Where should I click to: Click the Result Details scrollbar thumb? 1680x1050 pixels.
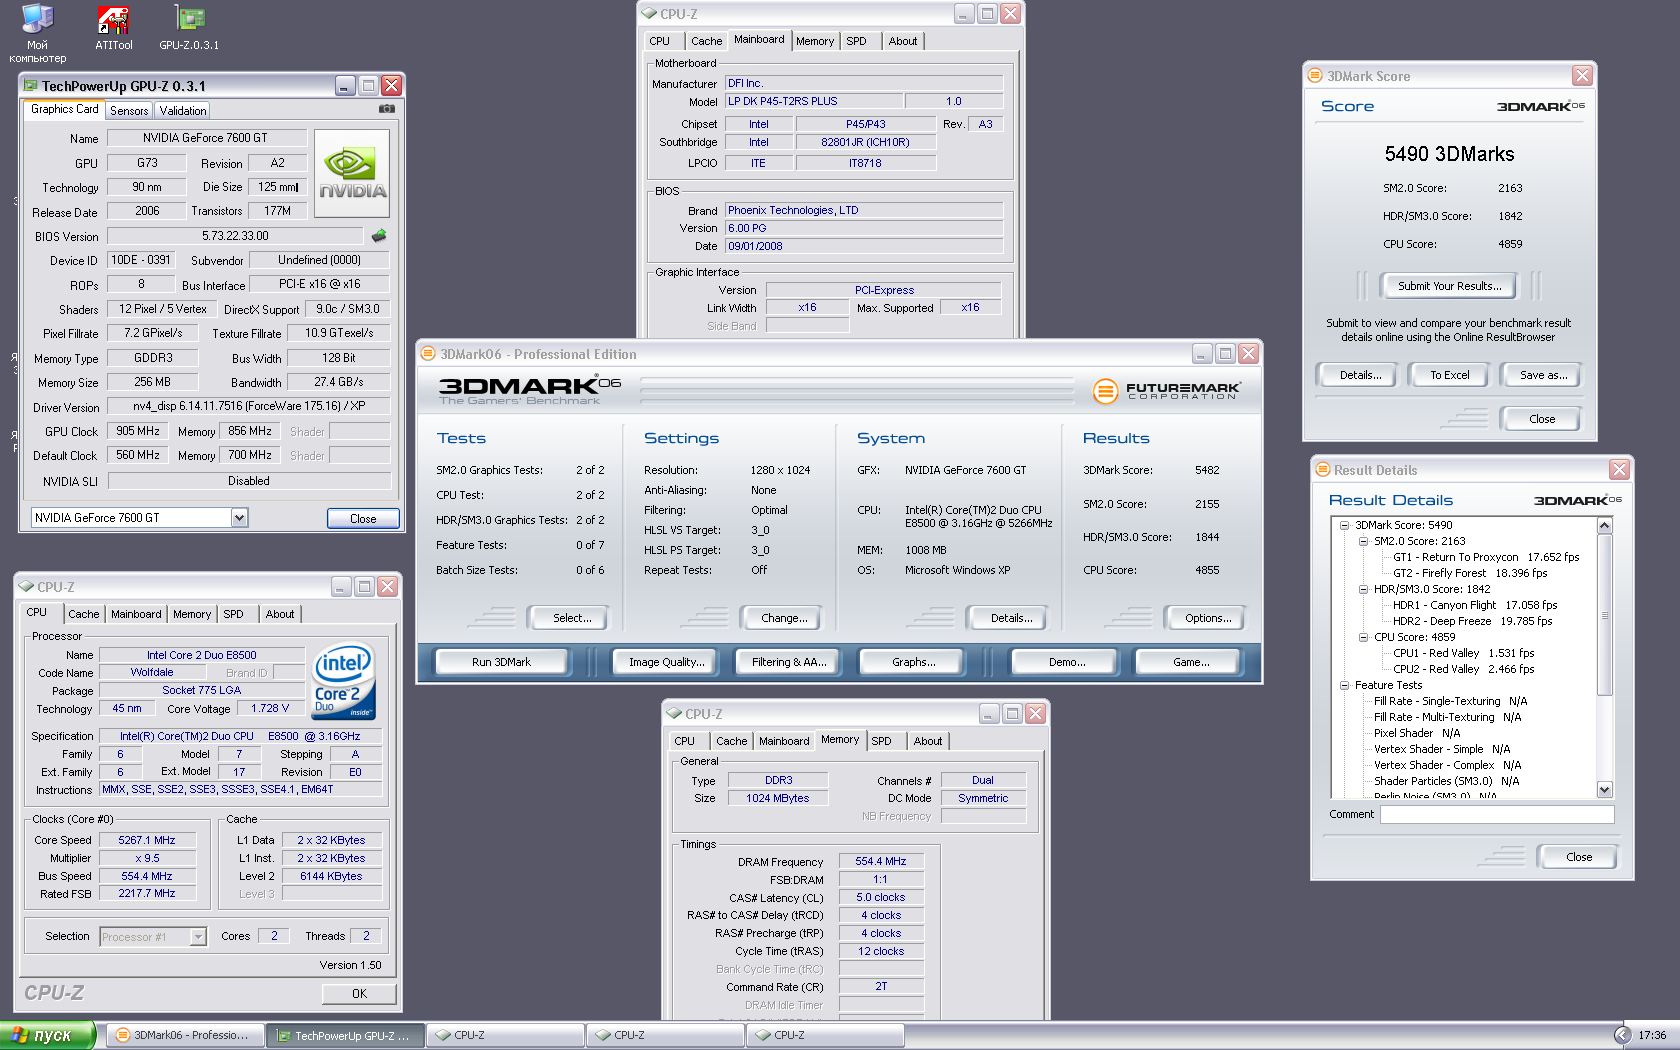(x=1605, y=615)
